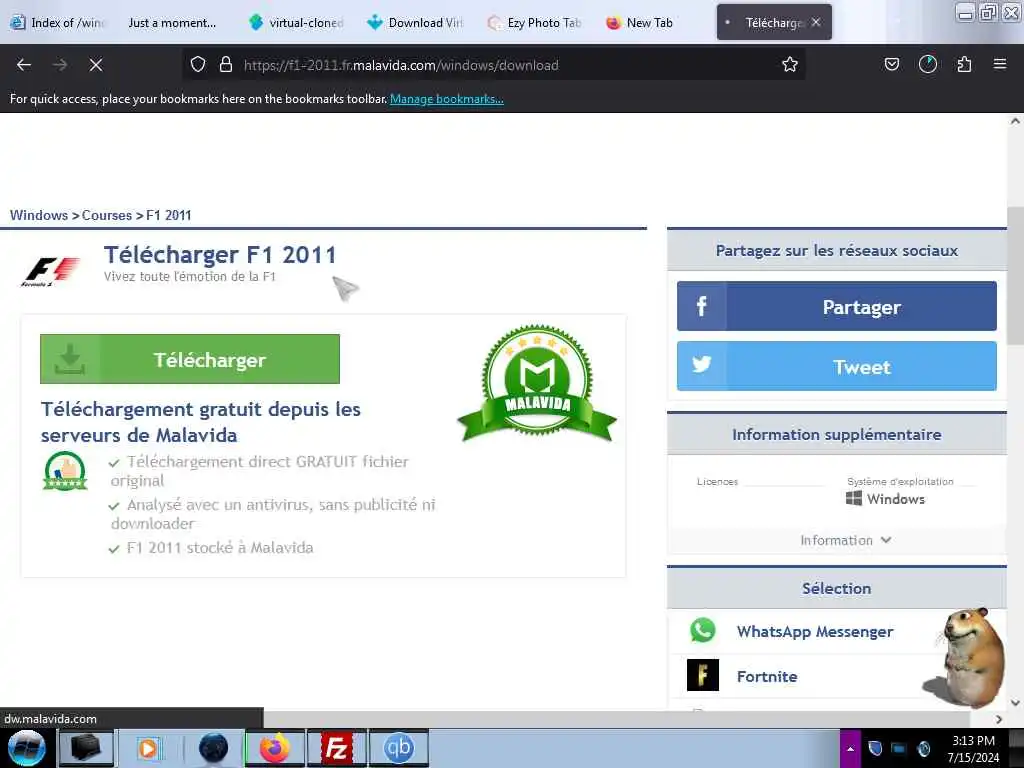Image resolution: width=1024 pixels, height=768 pixels.
Task: Click the Windows operating system logo
Action: tap(854, 498)
